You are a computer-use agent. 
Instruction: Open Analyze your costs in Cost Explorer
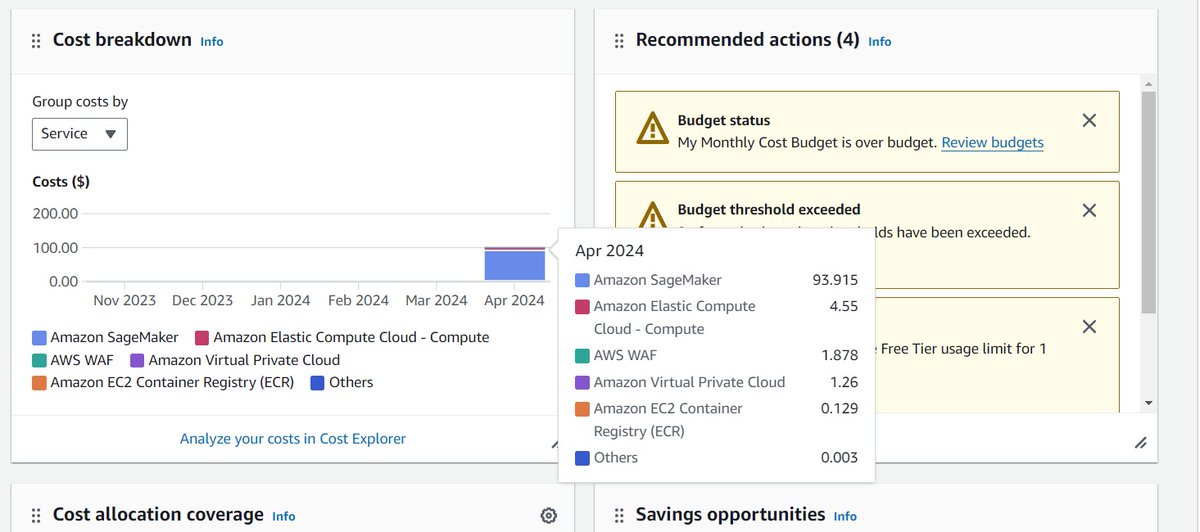(293, 439)
